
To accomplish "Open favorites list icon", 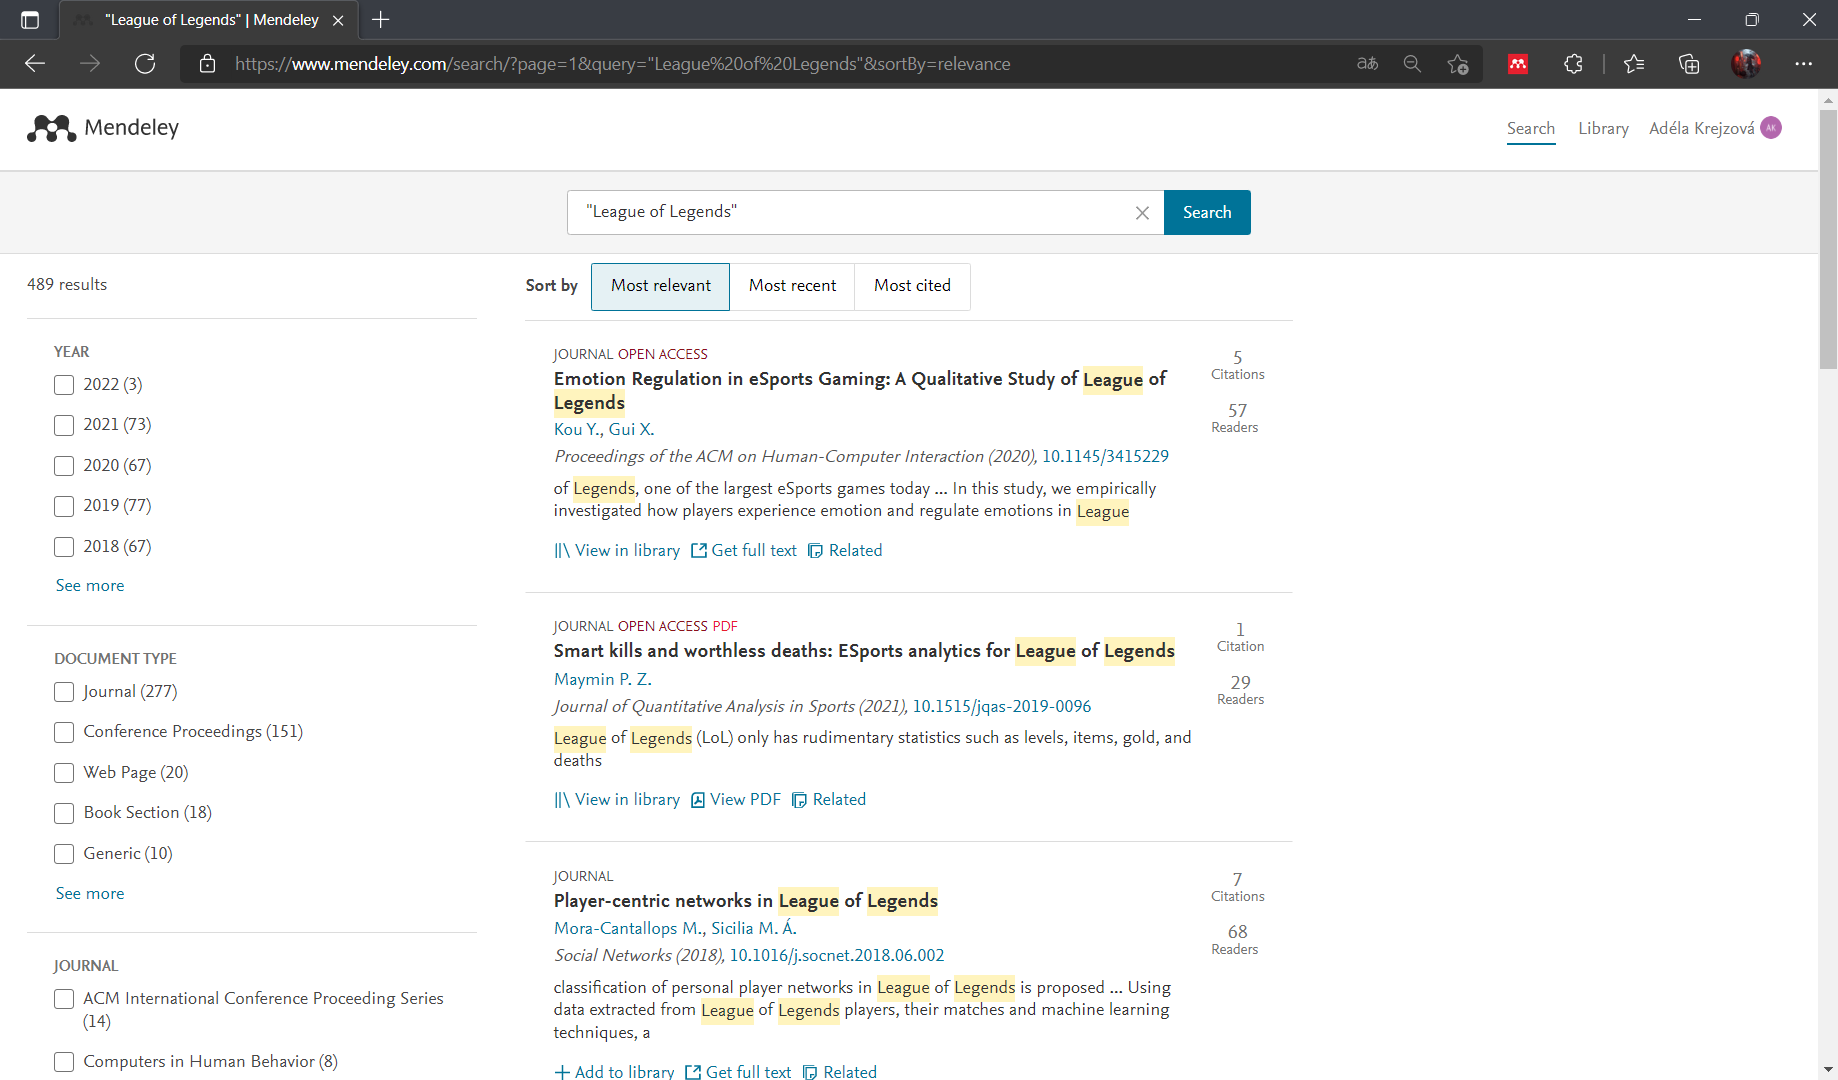I will click(x=1634, y=64).
